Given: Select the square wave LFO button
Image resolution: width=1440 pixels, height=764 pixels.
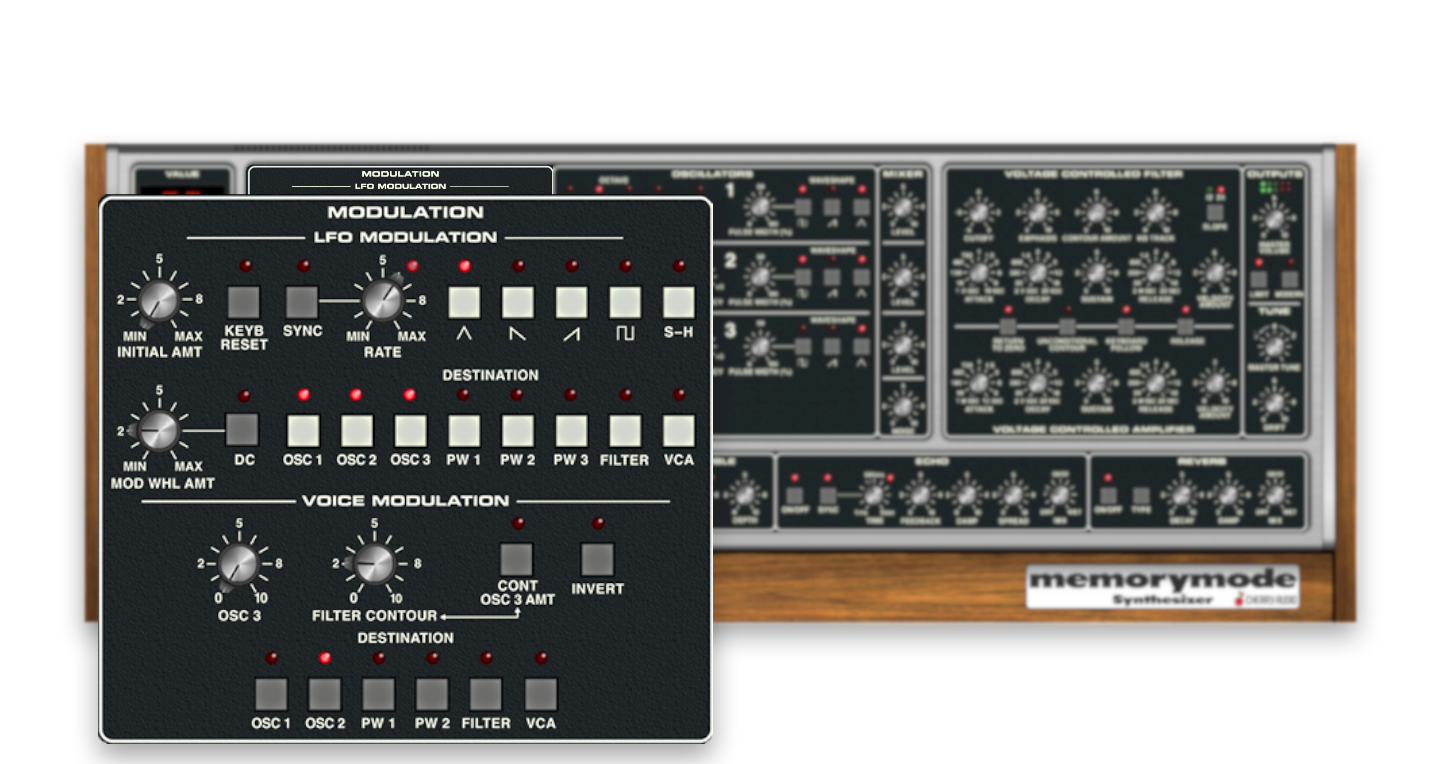Looking at the screenshot, I should point(625,300).
